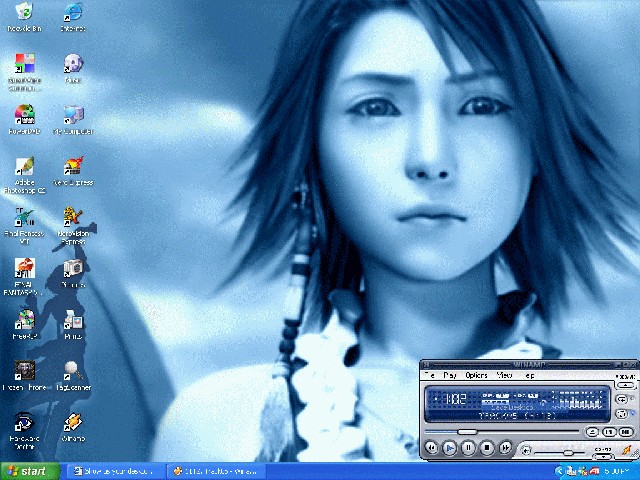The height and width of the screenshot is (480, 640).
Task: Switch to the Winamp taskbar button
Action: (216, 471)
